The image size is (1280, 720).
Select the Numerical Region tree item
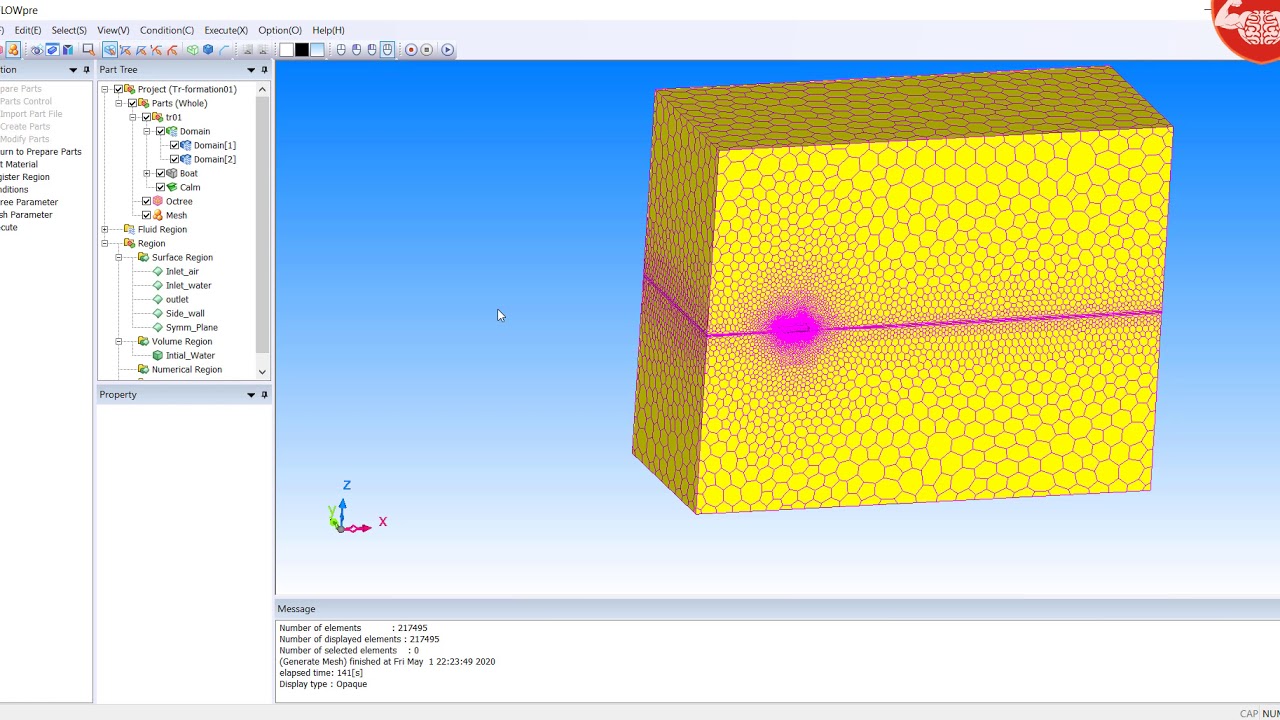(186, 369)
